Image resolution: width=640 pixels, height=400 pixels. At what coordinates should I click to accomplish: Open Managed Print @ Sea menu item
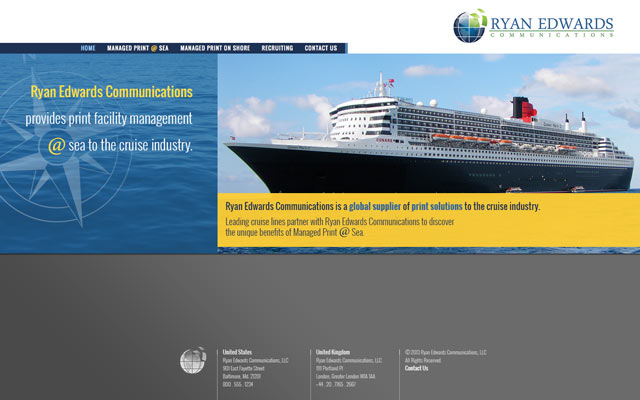(x=138, y=48)
